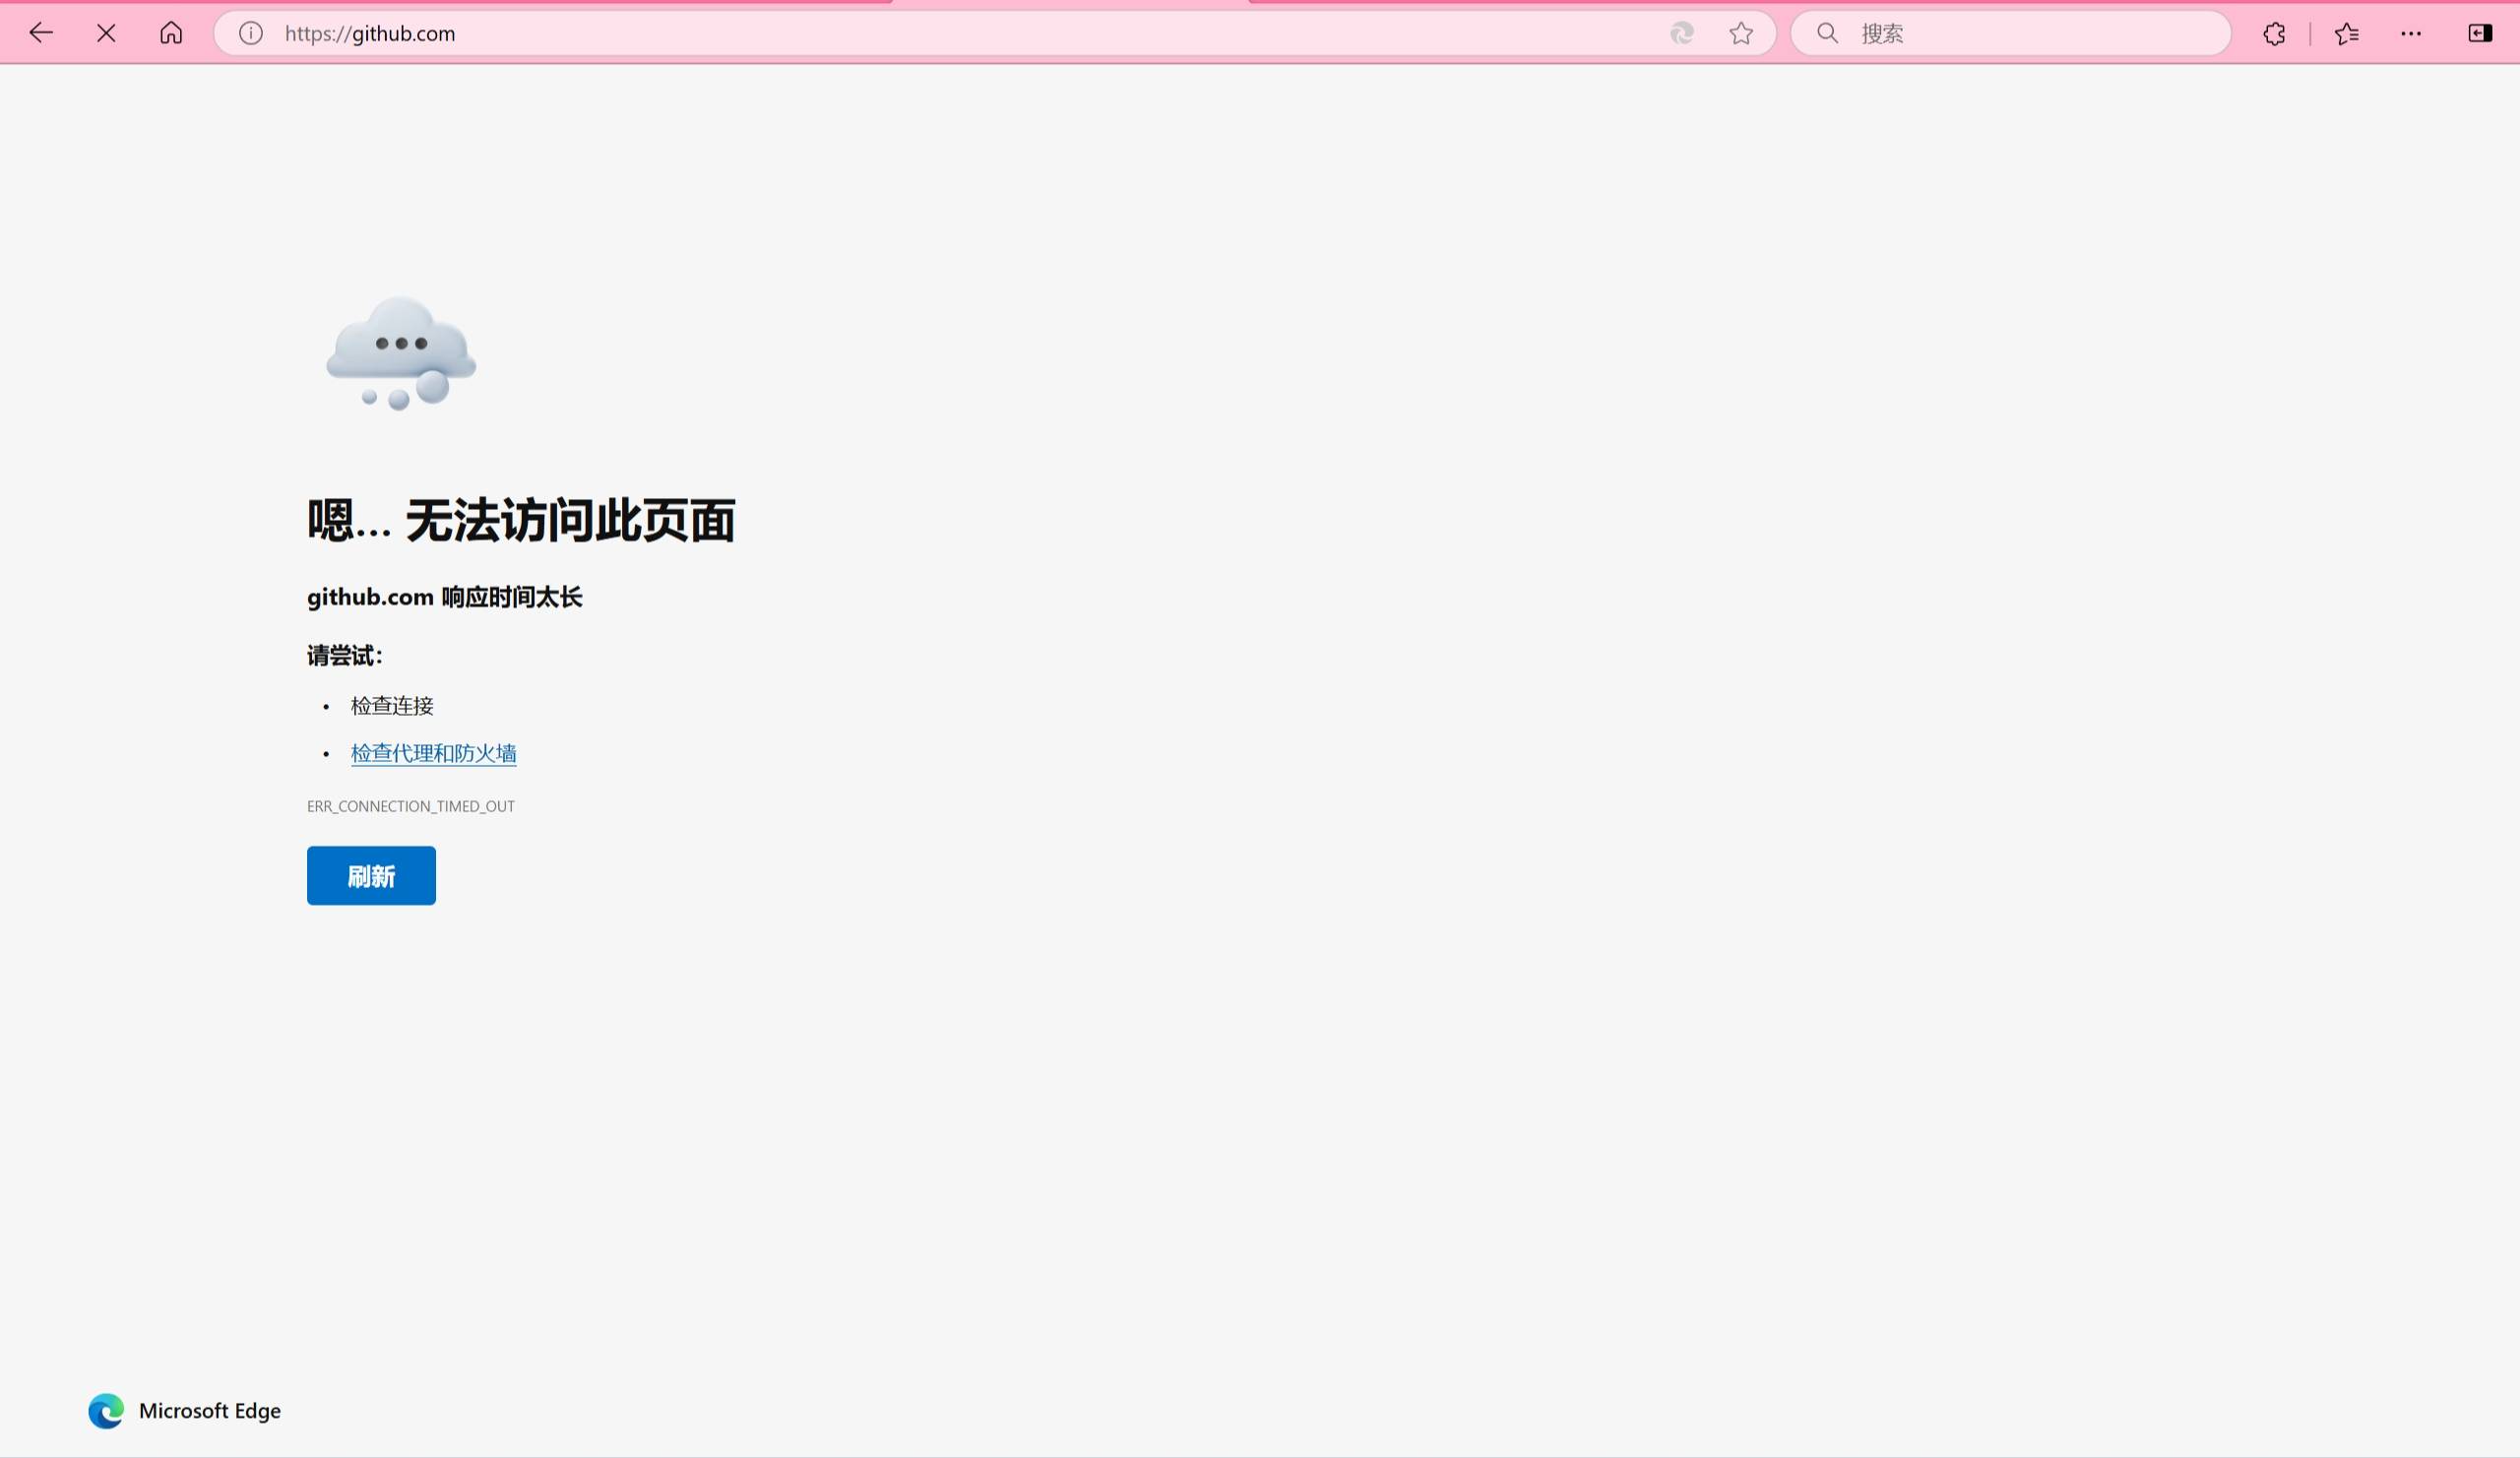Click the 搜索 search box
This screenshot has width=2520, height=1458.
[x=2010, y=33]
